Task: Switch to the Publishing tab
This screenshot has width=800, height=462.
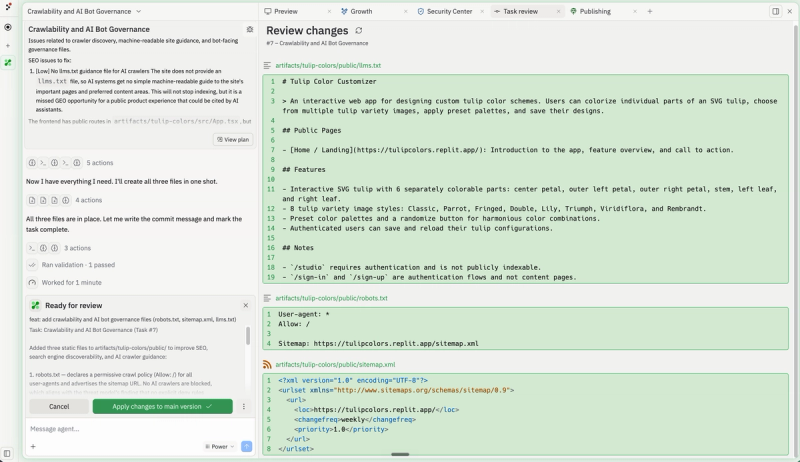Action: tap(595, 11)
